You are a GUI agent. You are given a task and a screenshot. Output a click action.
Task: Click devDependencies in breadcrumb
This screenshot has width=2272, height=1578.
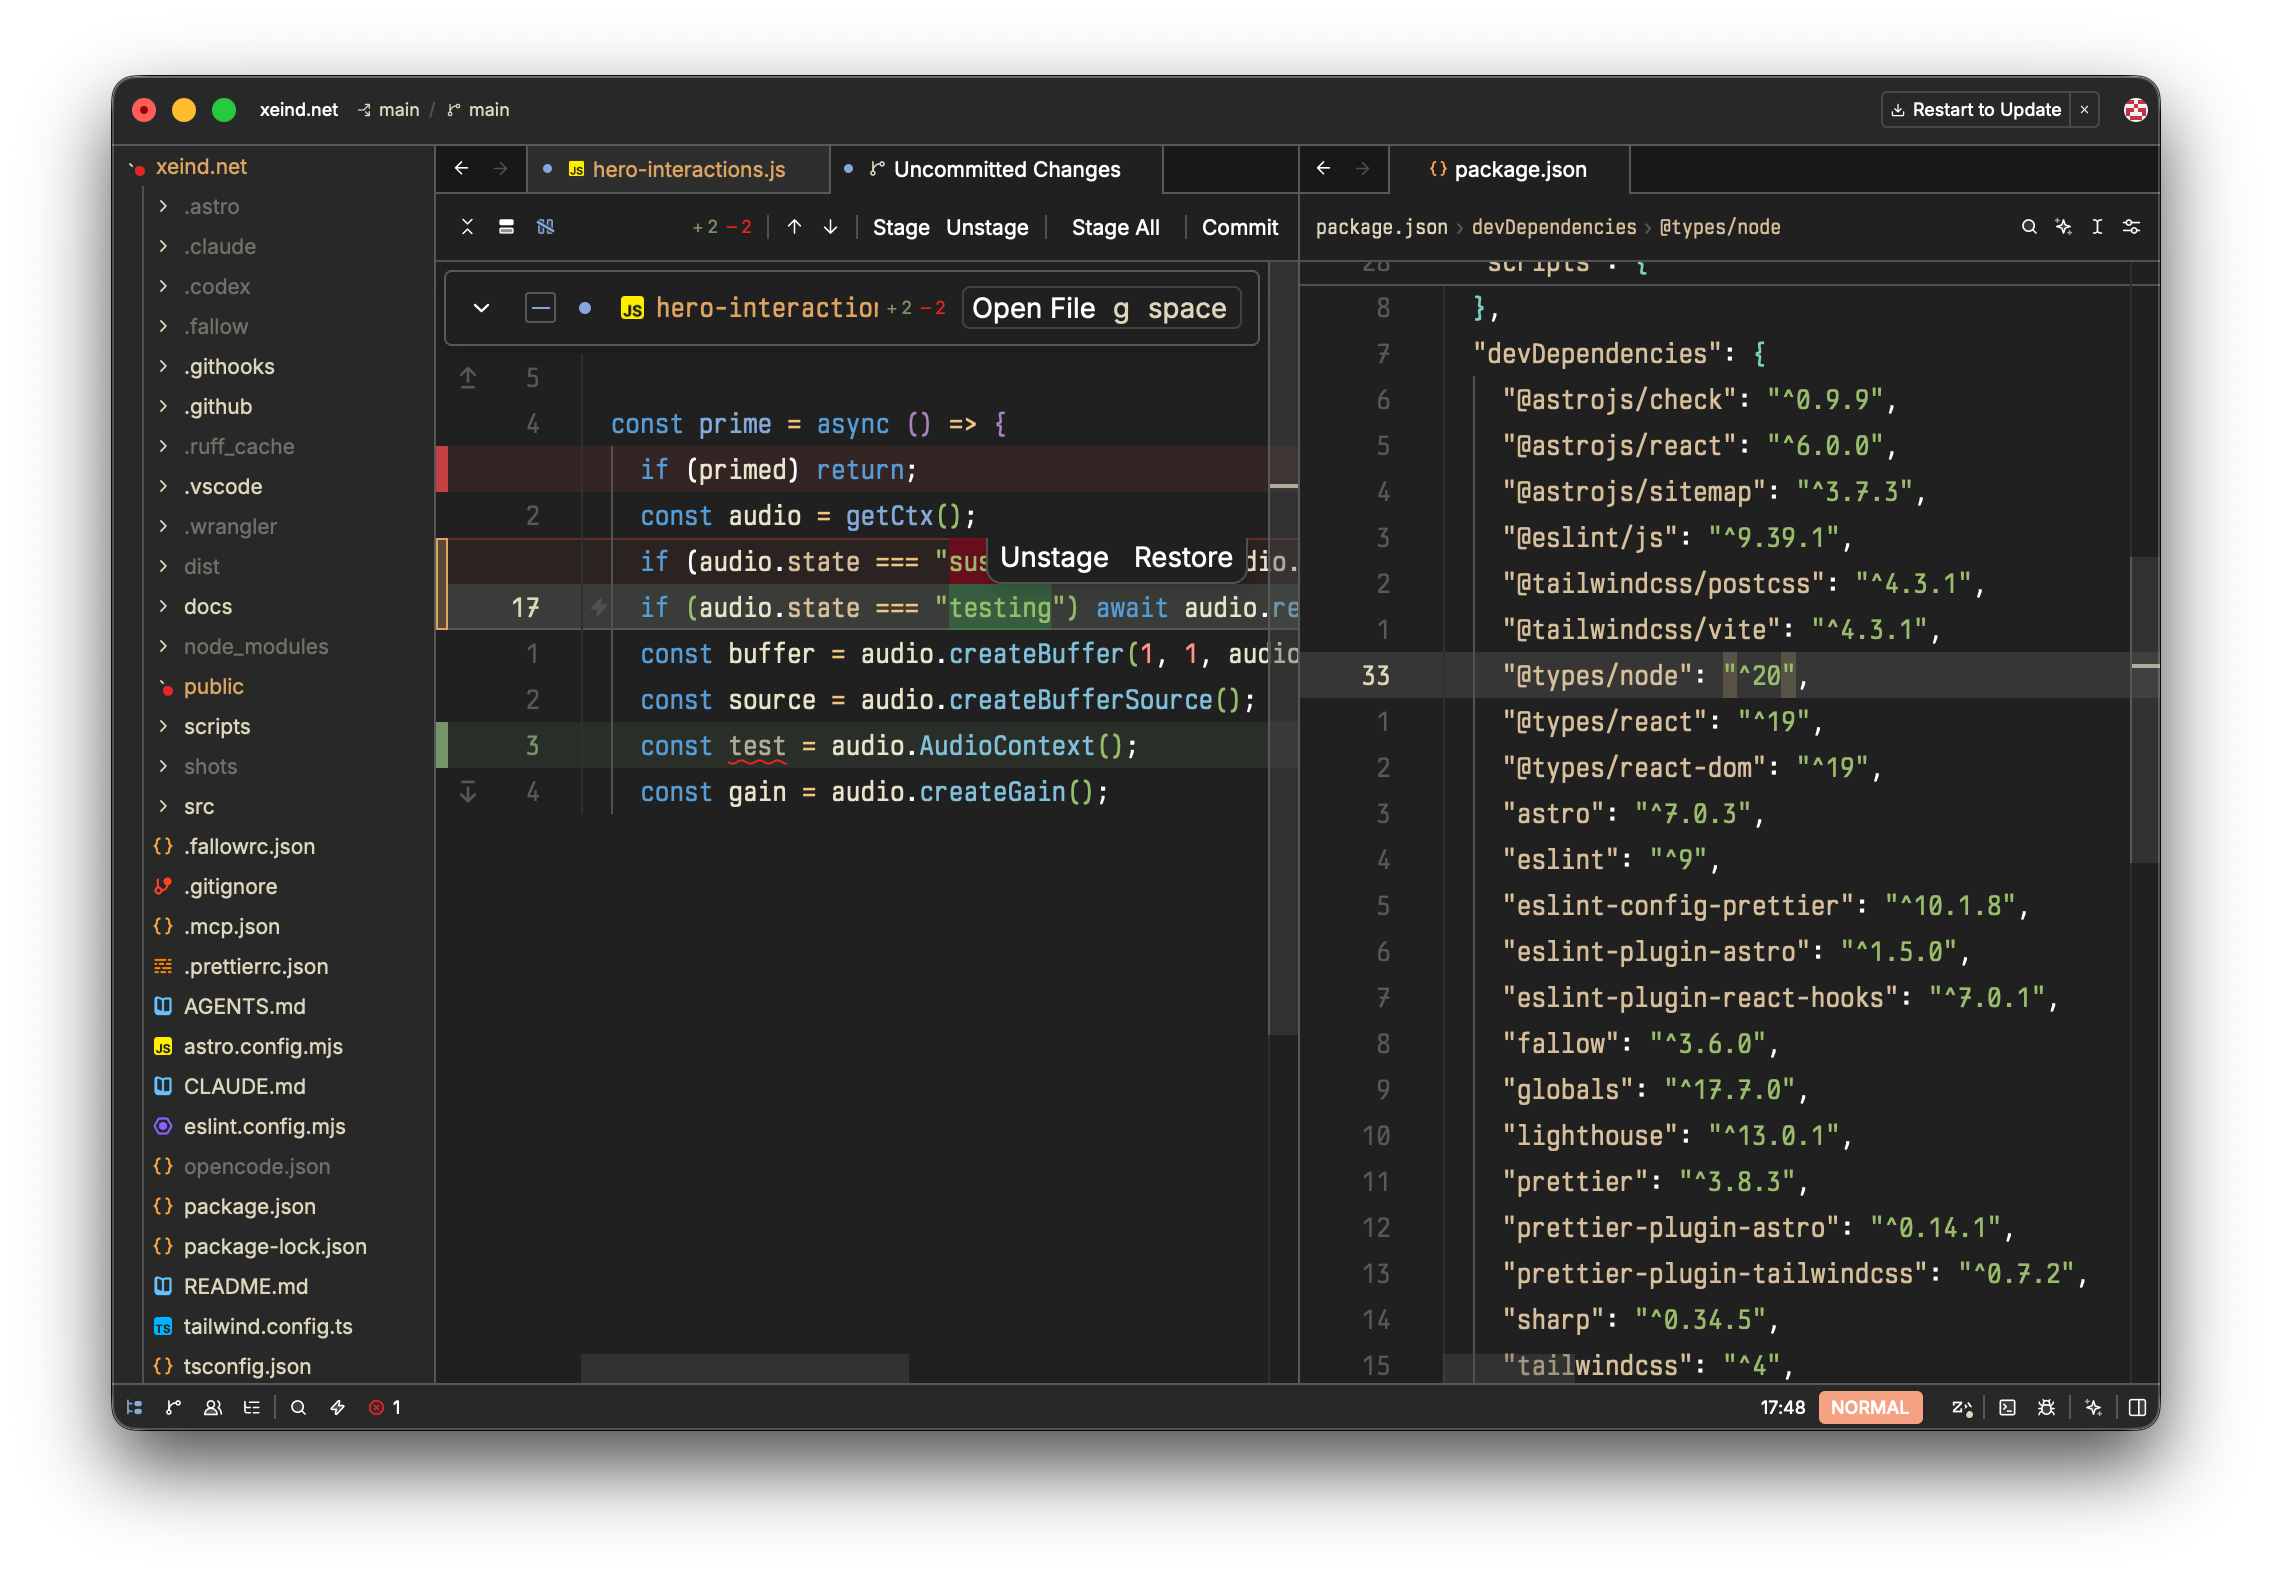(1554, 227)
